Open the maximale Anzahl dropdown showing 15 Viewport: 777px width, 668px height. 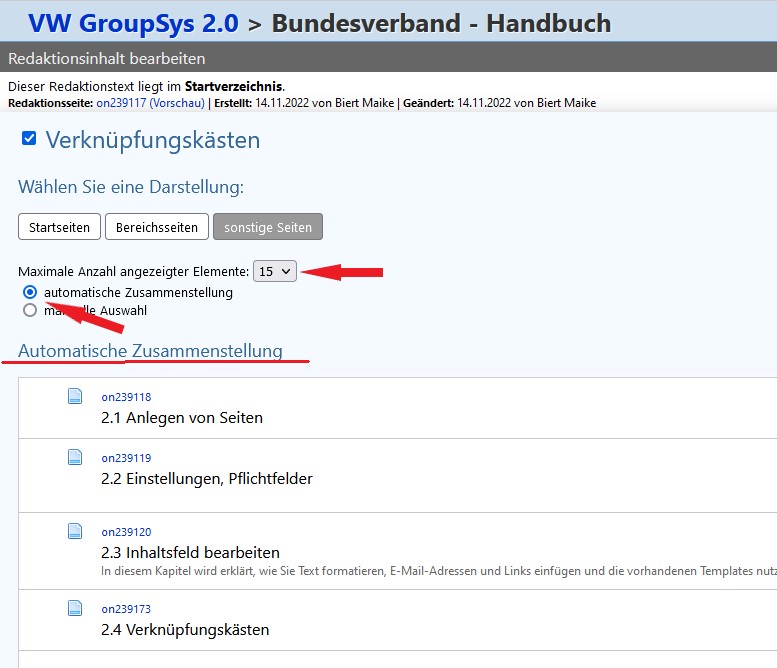[275, 271]
